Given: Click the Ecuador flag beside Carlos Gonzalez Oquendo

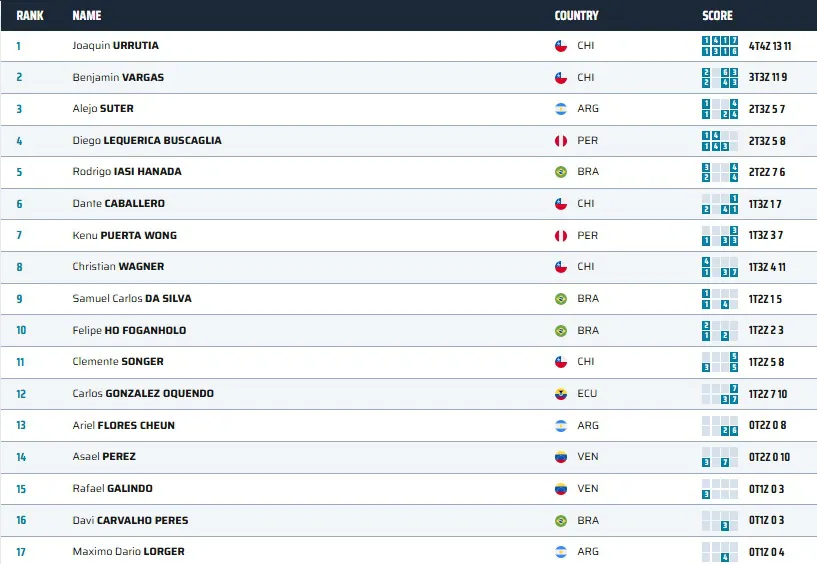Looking at the screenshot, I should (561, 394).
